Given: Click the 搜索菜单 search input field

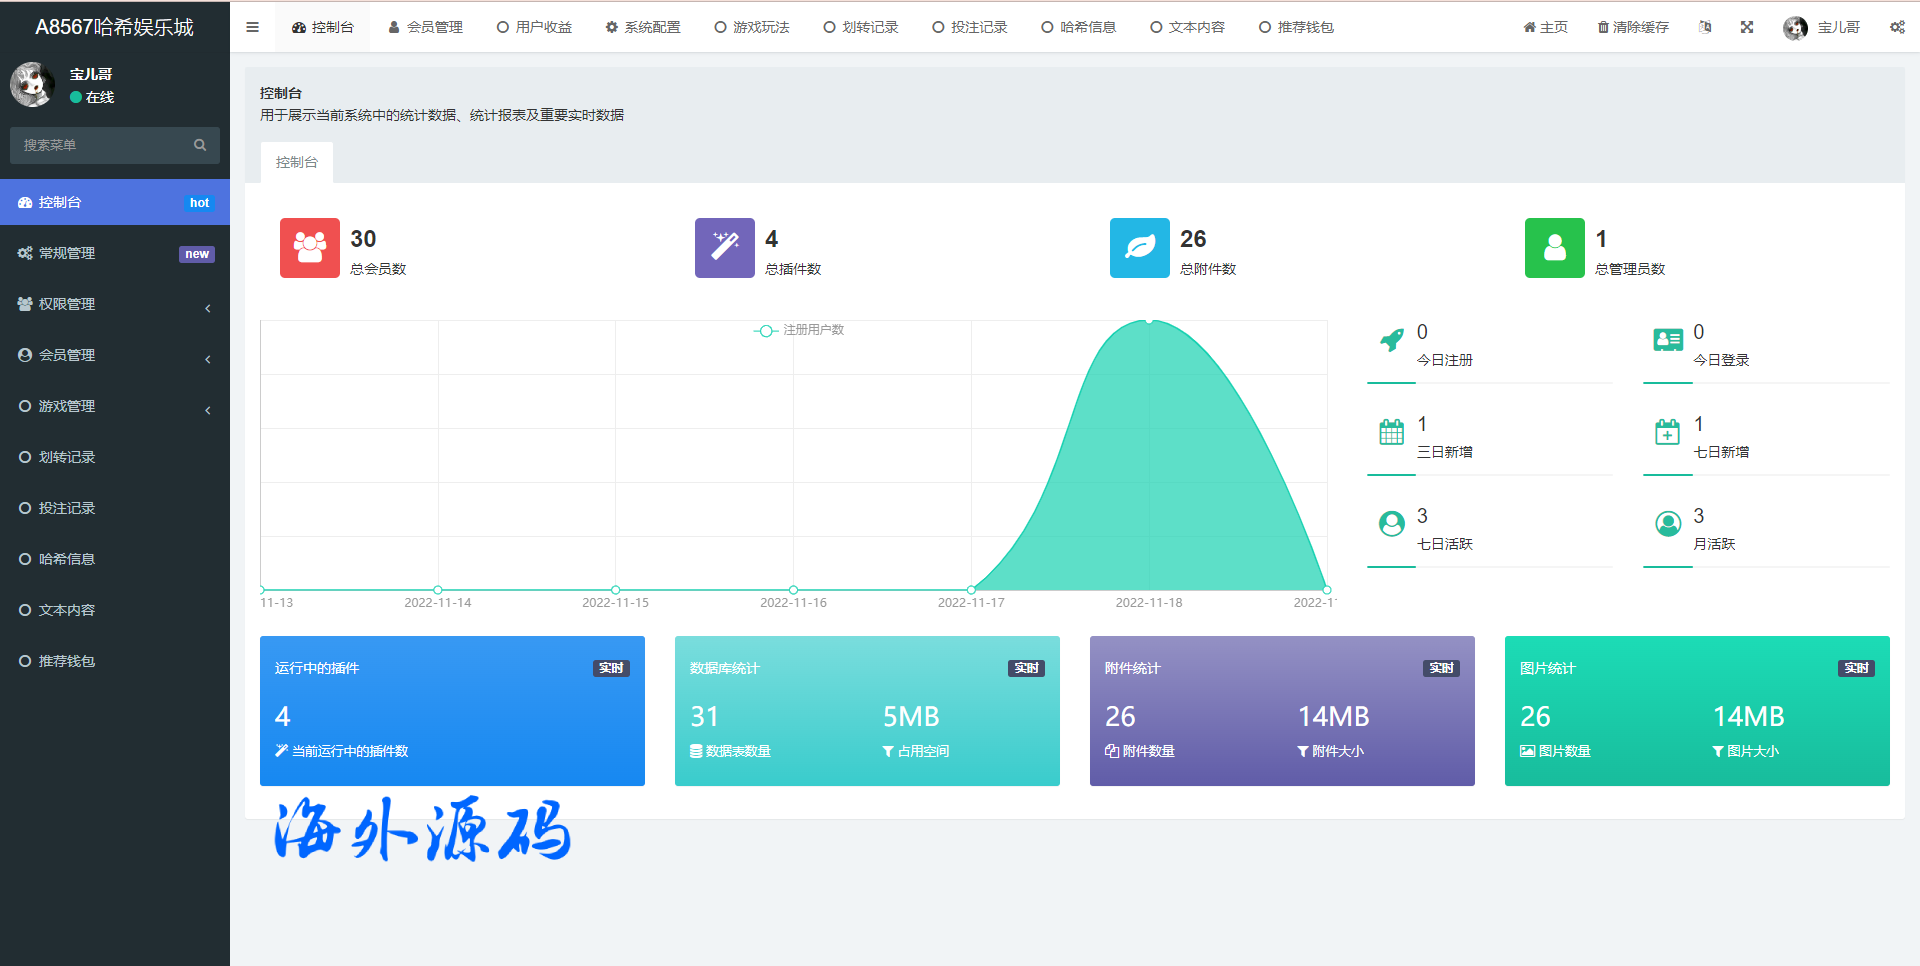Looking at the screenshot, I should click(x=100, y=145).
